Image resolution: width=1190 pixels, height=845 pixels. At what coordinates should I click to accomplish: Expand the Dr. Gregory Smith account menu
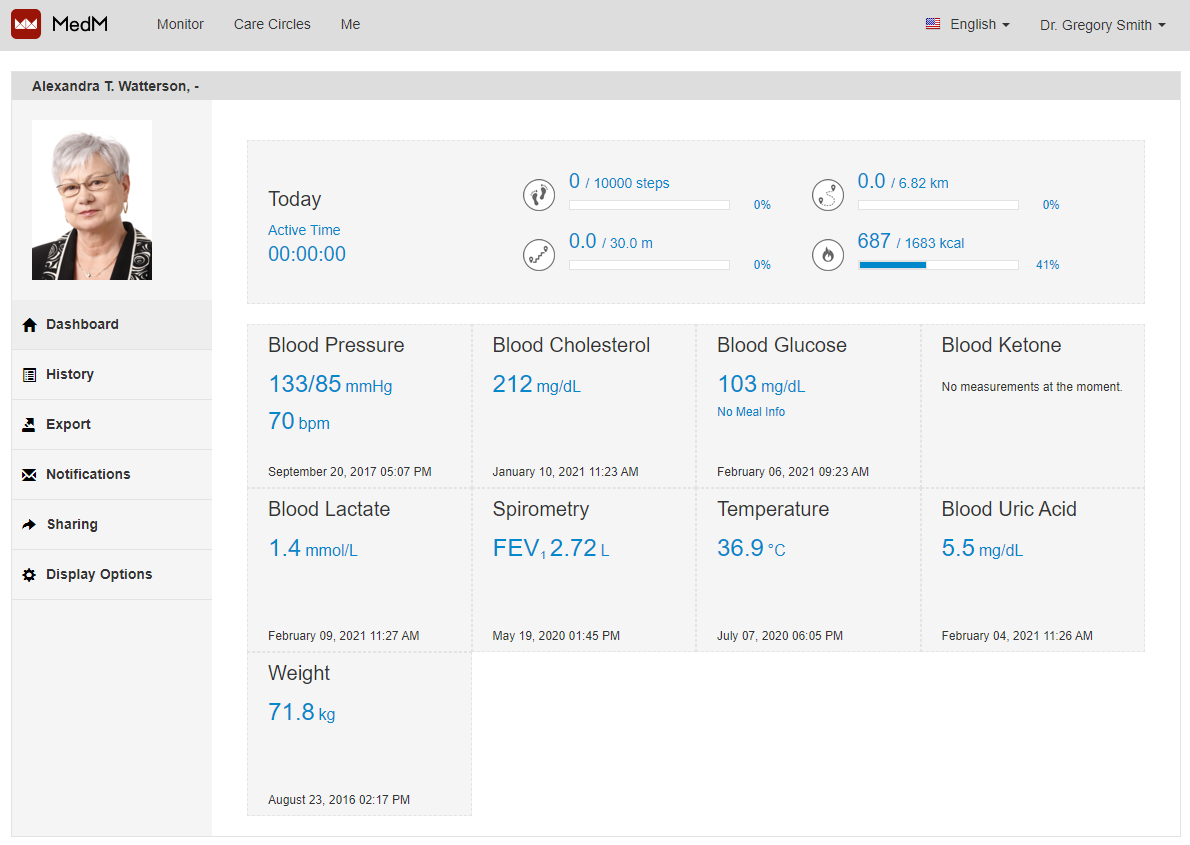[1102, 25]
